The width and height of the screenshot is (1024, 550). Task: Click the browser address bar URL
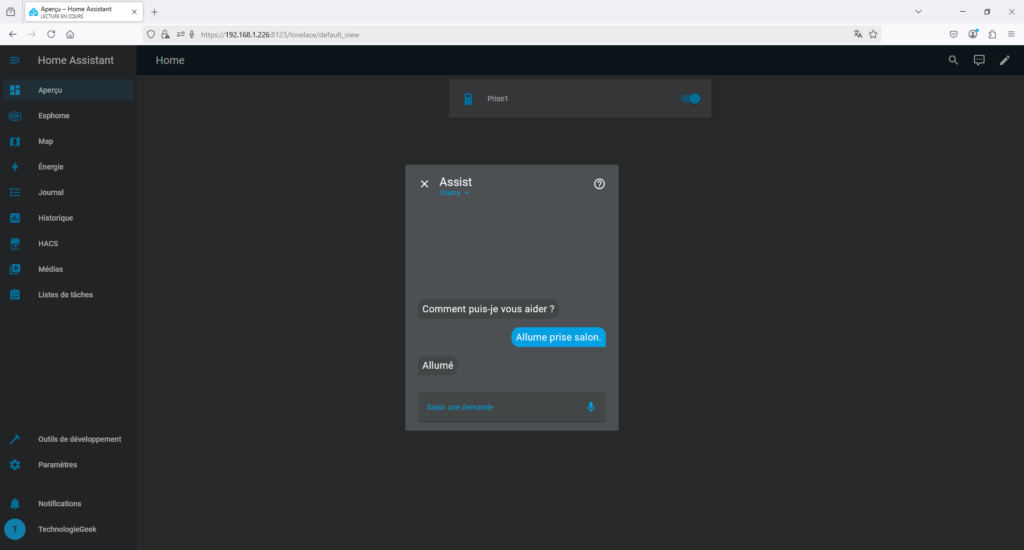pos(280,35)
